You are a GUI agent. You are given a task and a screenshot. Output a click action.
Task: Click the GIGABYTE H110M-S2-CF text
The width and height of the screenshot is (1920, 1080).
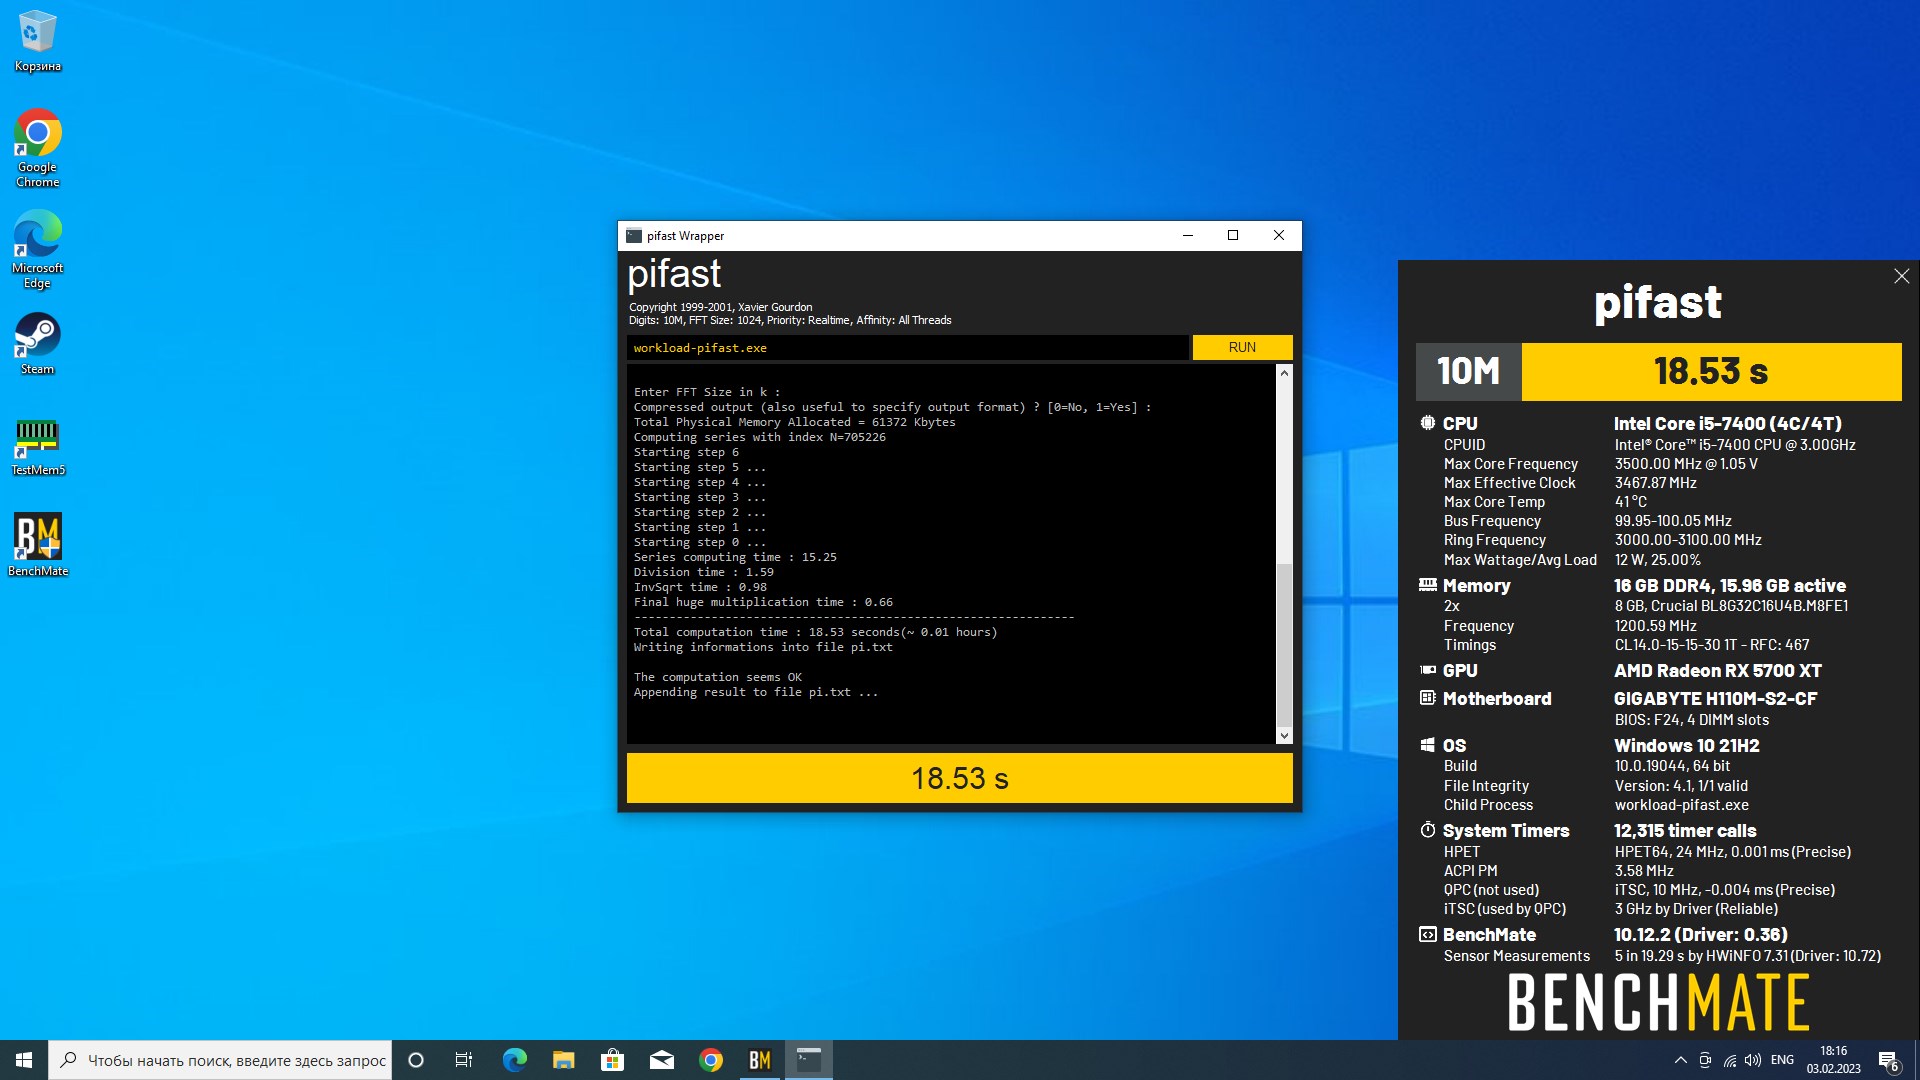click(x=1715, y=699)
